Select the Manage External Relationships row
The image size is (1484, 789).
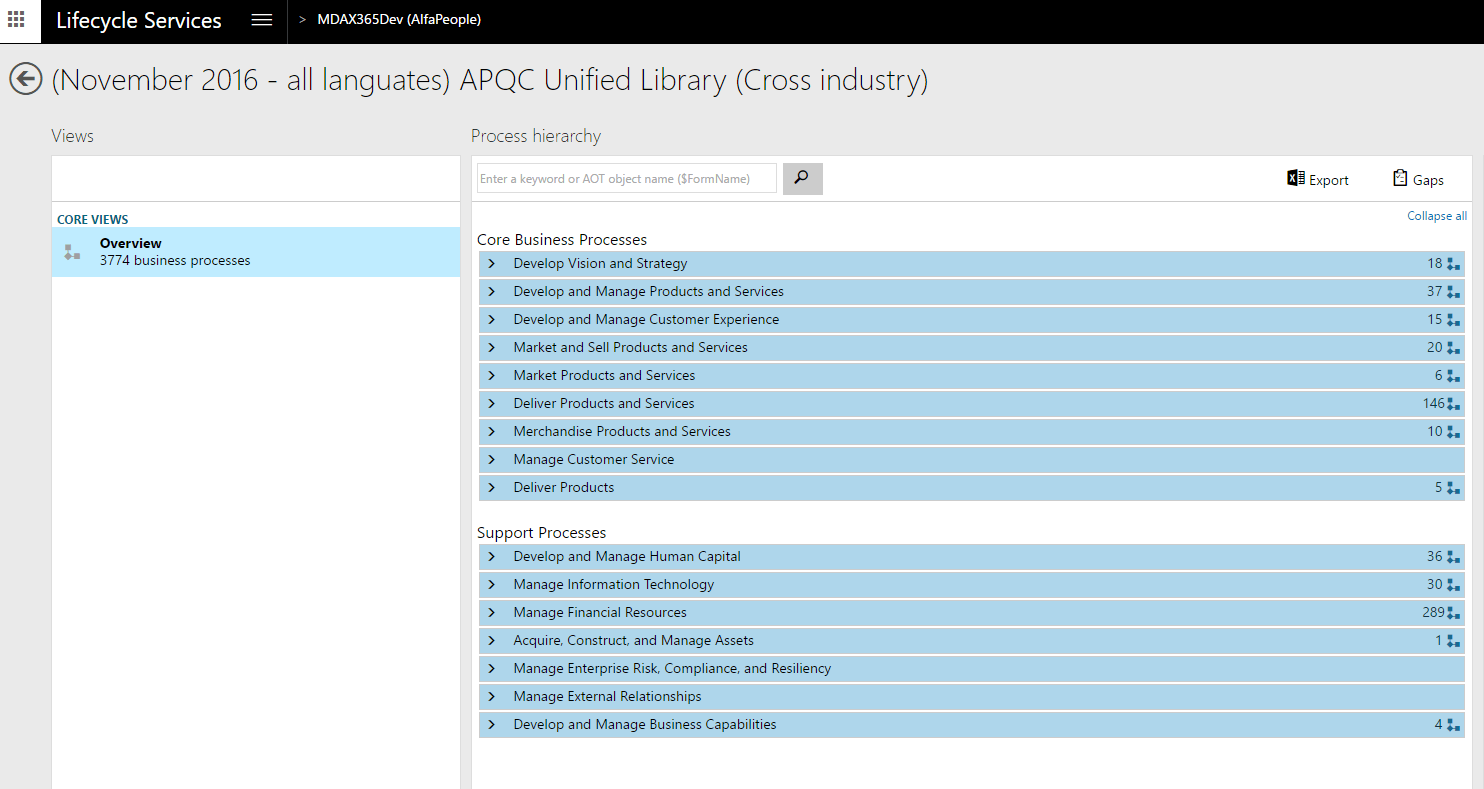607,697
